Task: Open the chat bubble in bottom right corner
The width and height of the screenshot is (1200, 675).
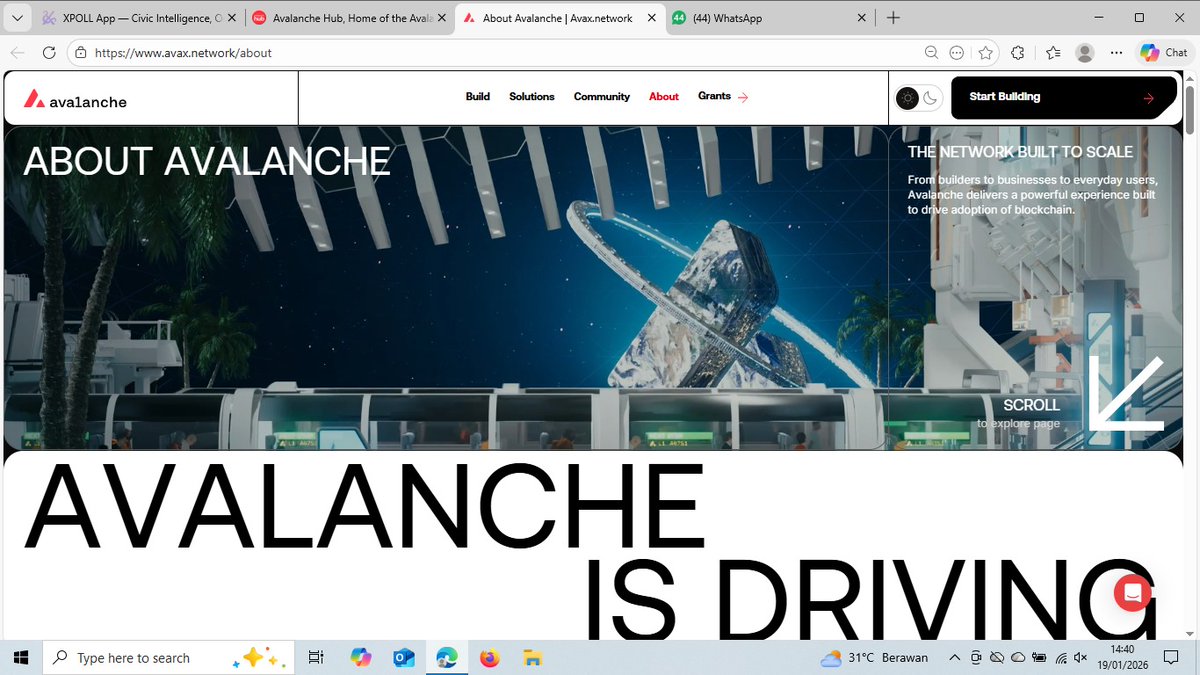Action: pos(1131,592)
